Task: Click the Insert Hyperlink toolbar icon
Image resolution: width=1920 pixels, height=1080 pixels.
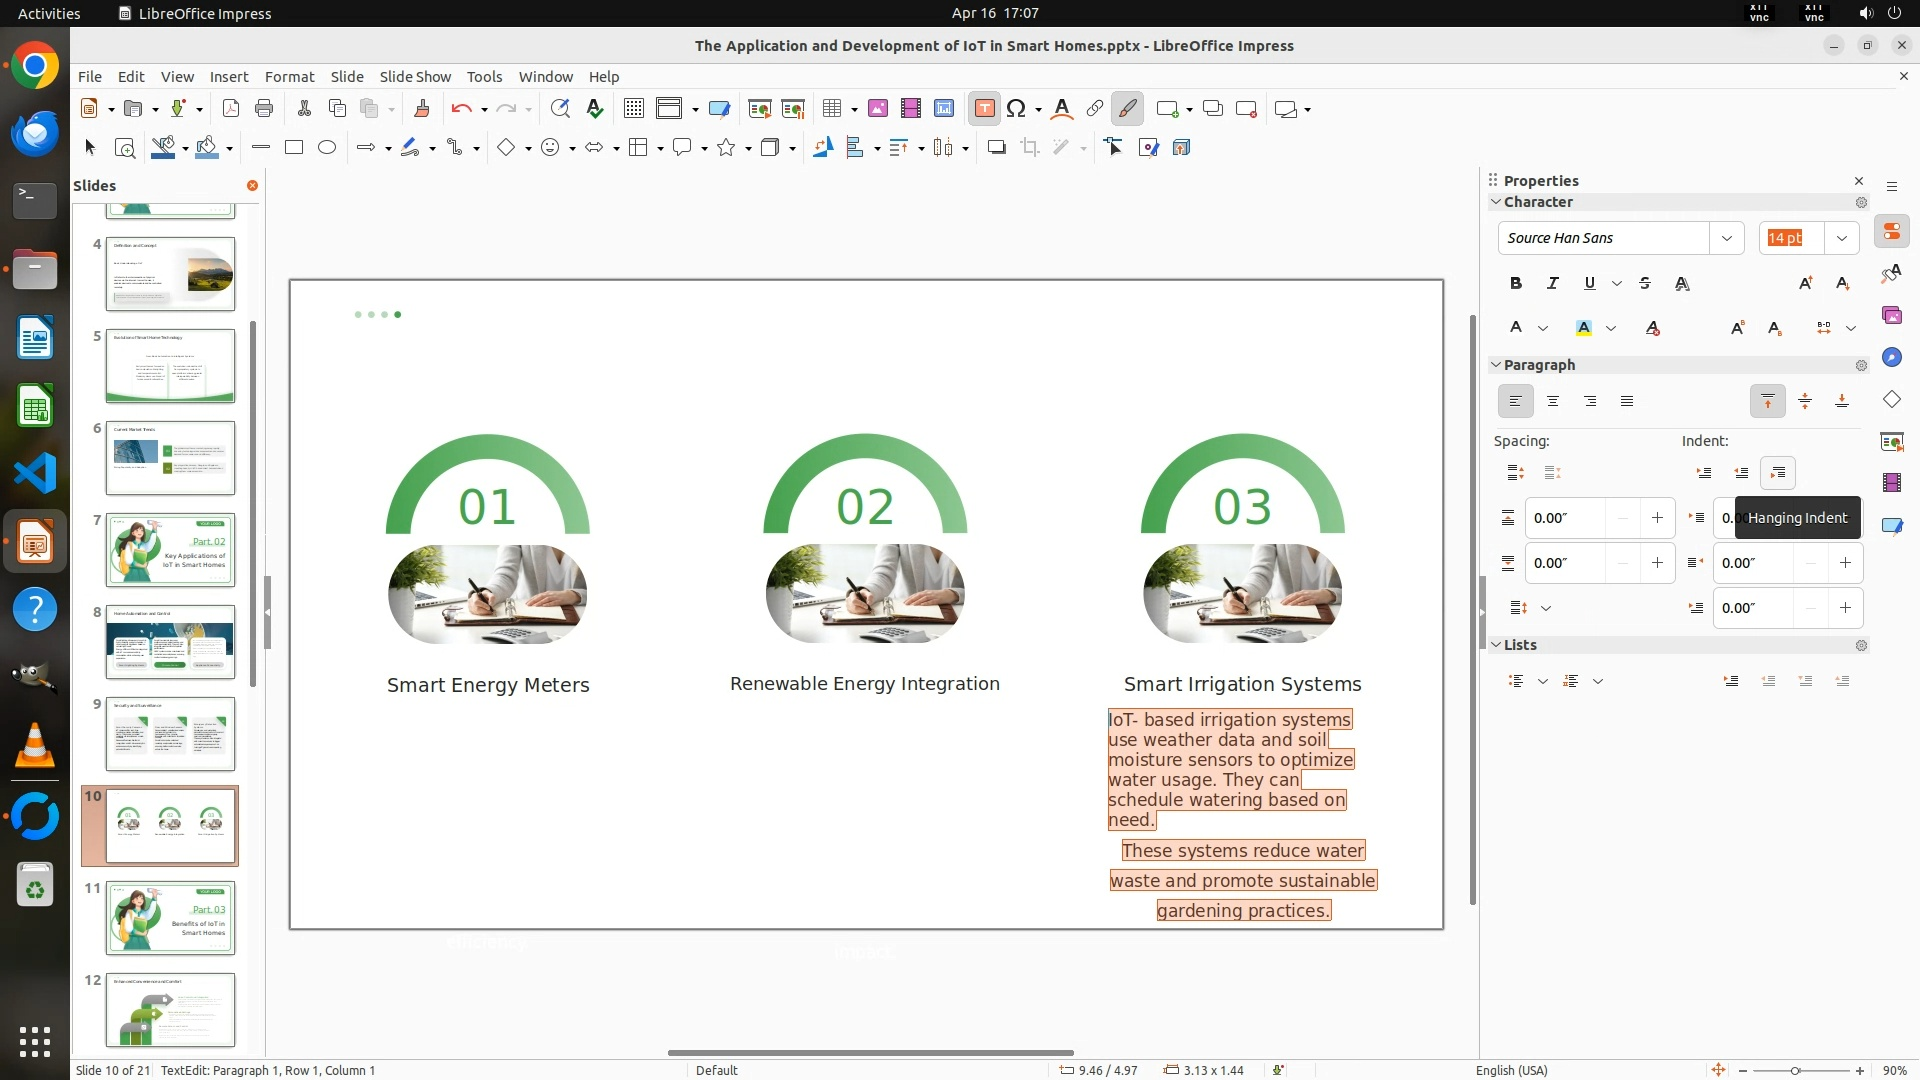Action: (x=1095, y=109)
